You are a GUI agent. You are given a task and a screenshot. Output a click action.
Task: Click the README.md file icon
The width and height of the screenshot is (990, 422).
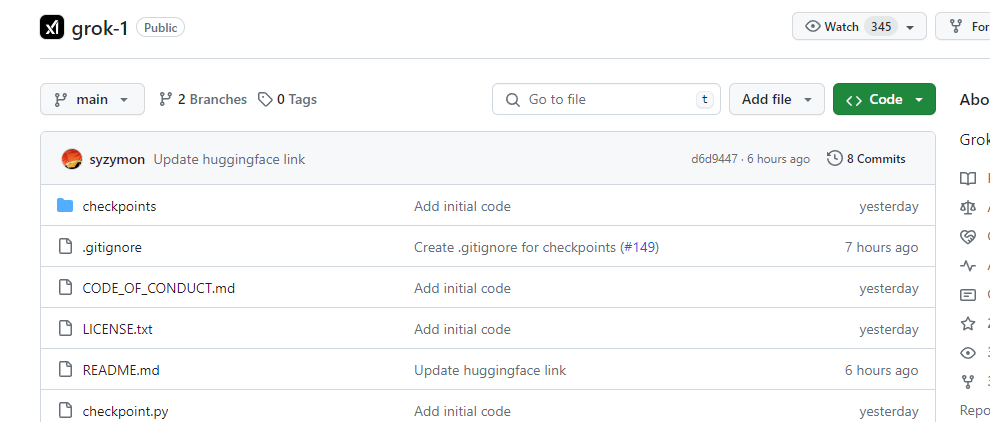click(x=65, y=370)
